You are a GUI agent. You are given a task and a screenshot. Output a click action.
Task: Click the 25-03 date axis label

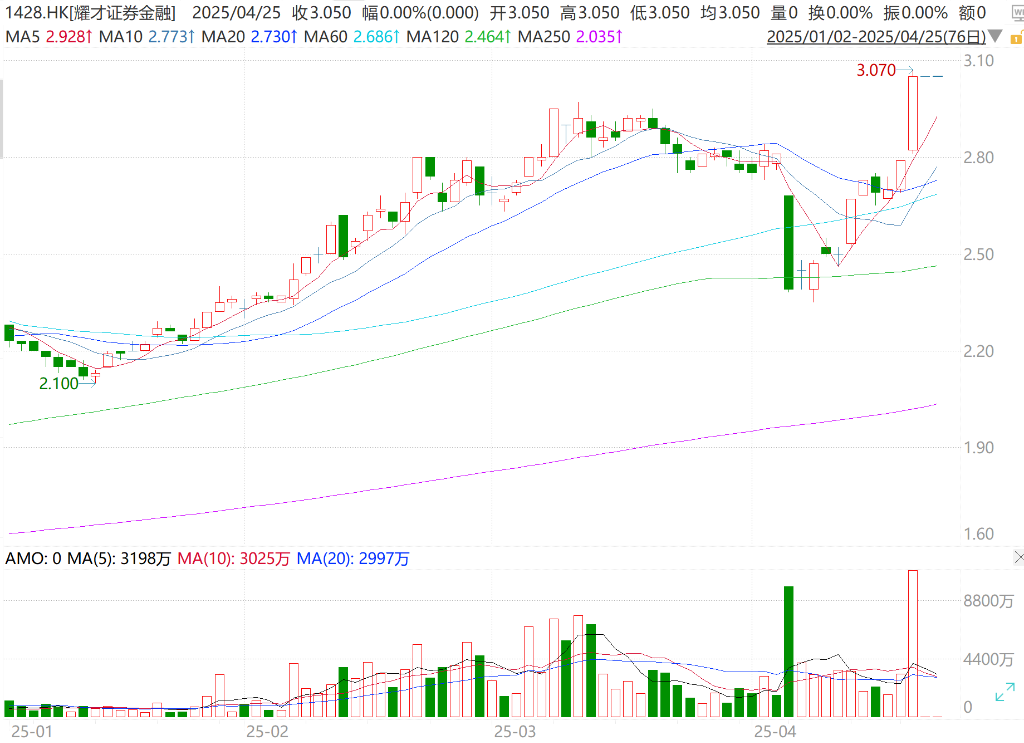pyautogui.click(x=515, y=731)
